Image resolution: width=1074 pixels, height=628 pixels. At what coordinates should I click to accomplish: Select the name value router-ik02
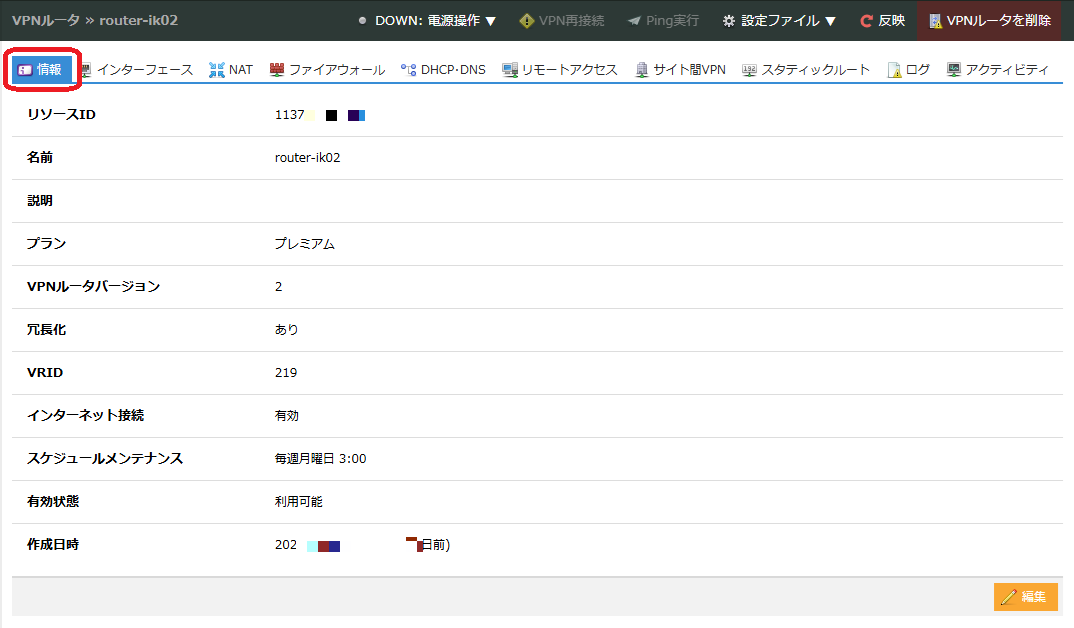click(308, 158)
